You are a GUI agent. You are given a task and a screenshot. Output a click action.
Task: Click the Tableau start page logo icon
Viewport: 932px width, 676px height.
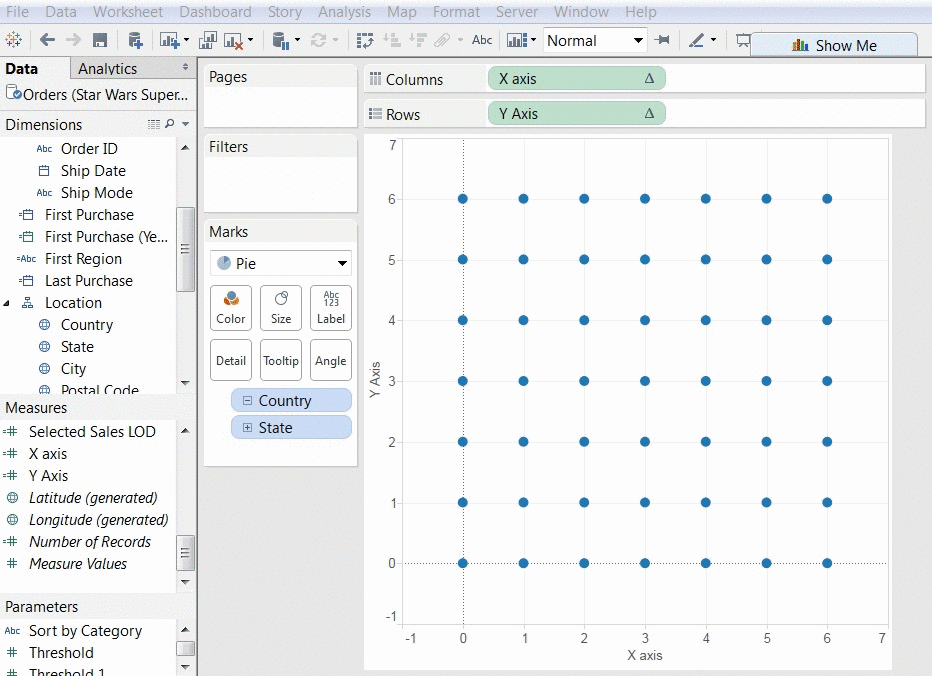(13, 40)
